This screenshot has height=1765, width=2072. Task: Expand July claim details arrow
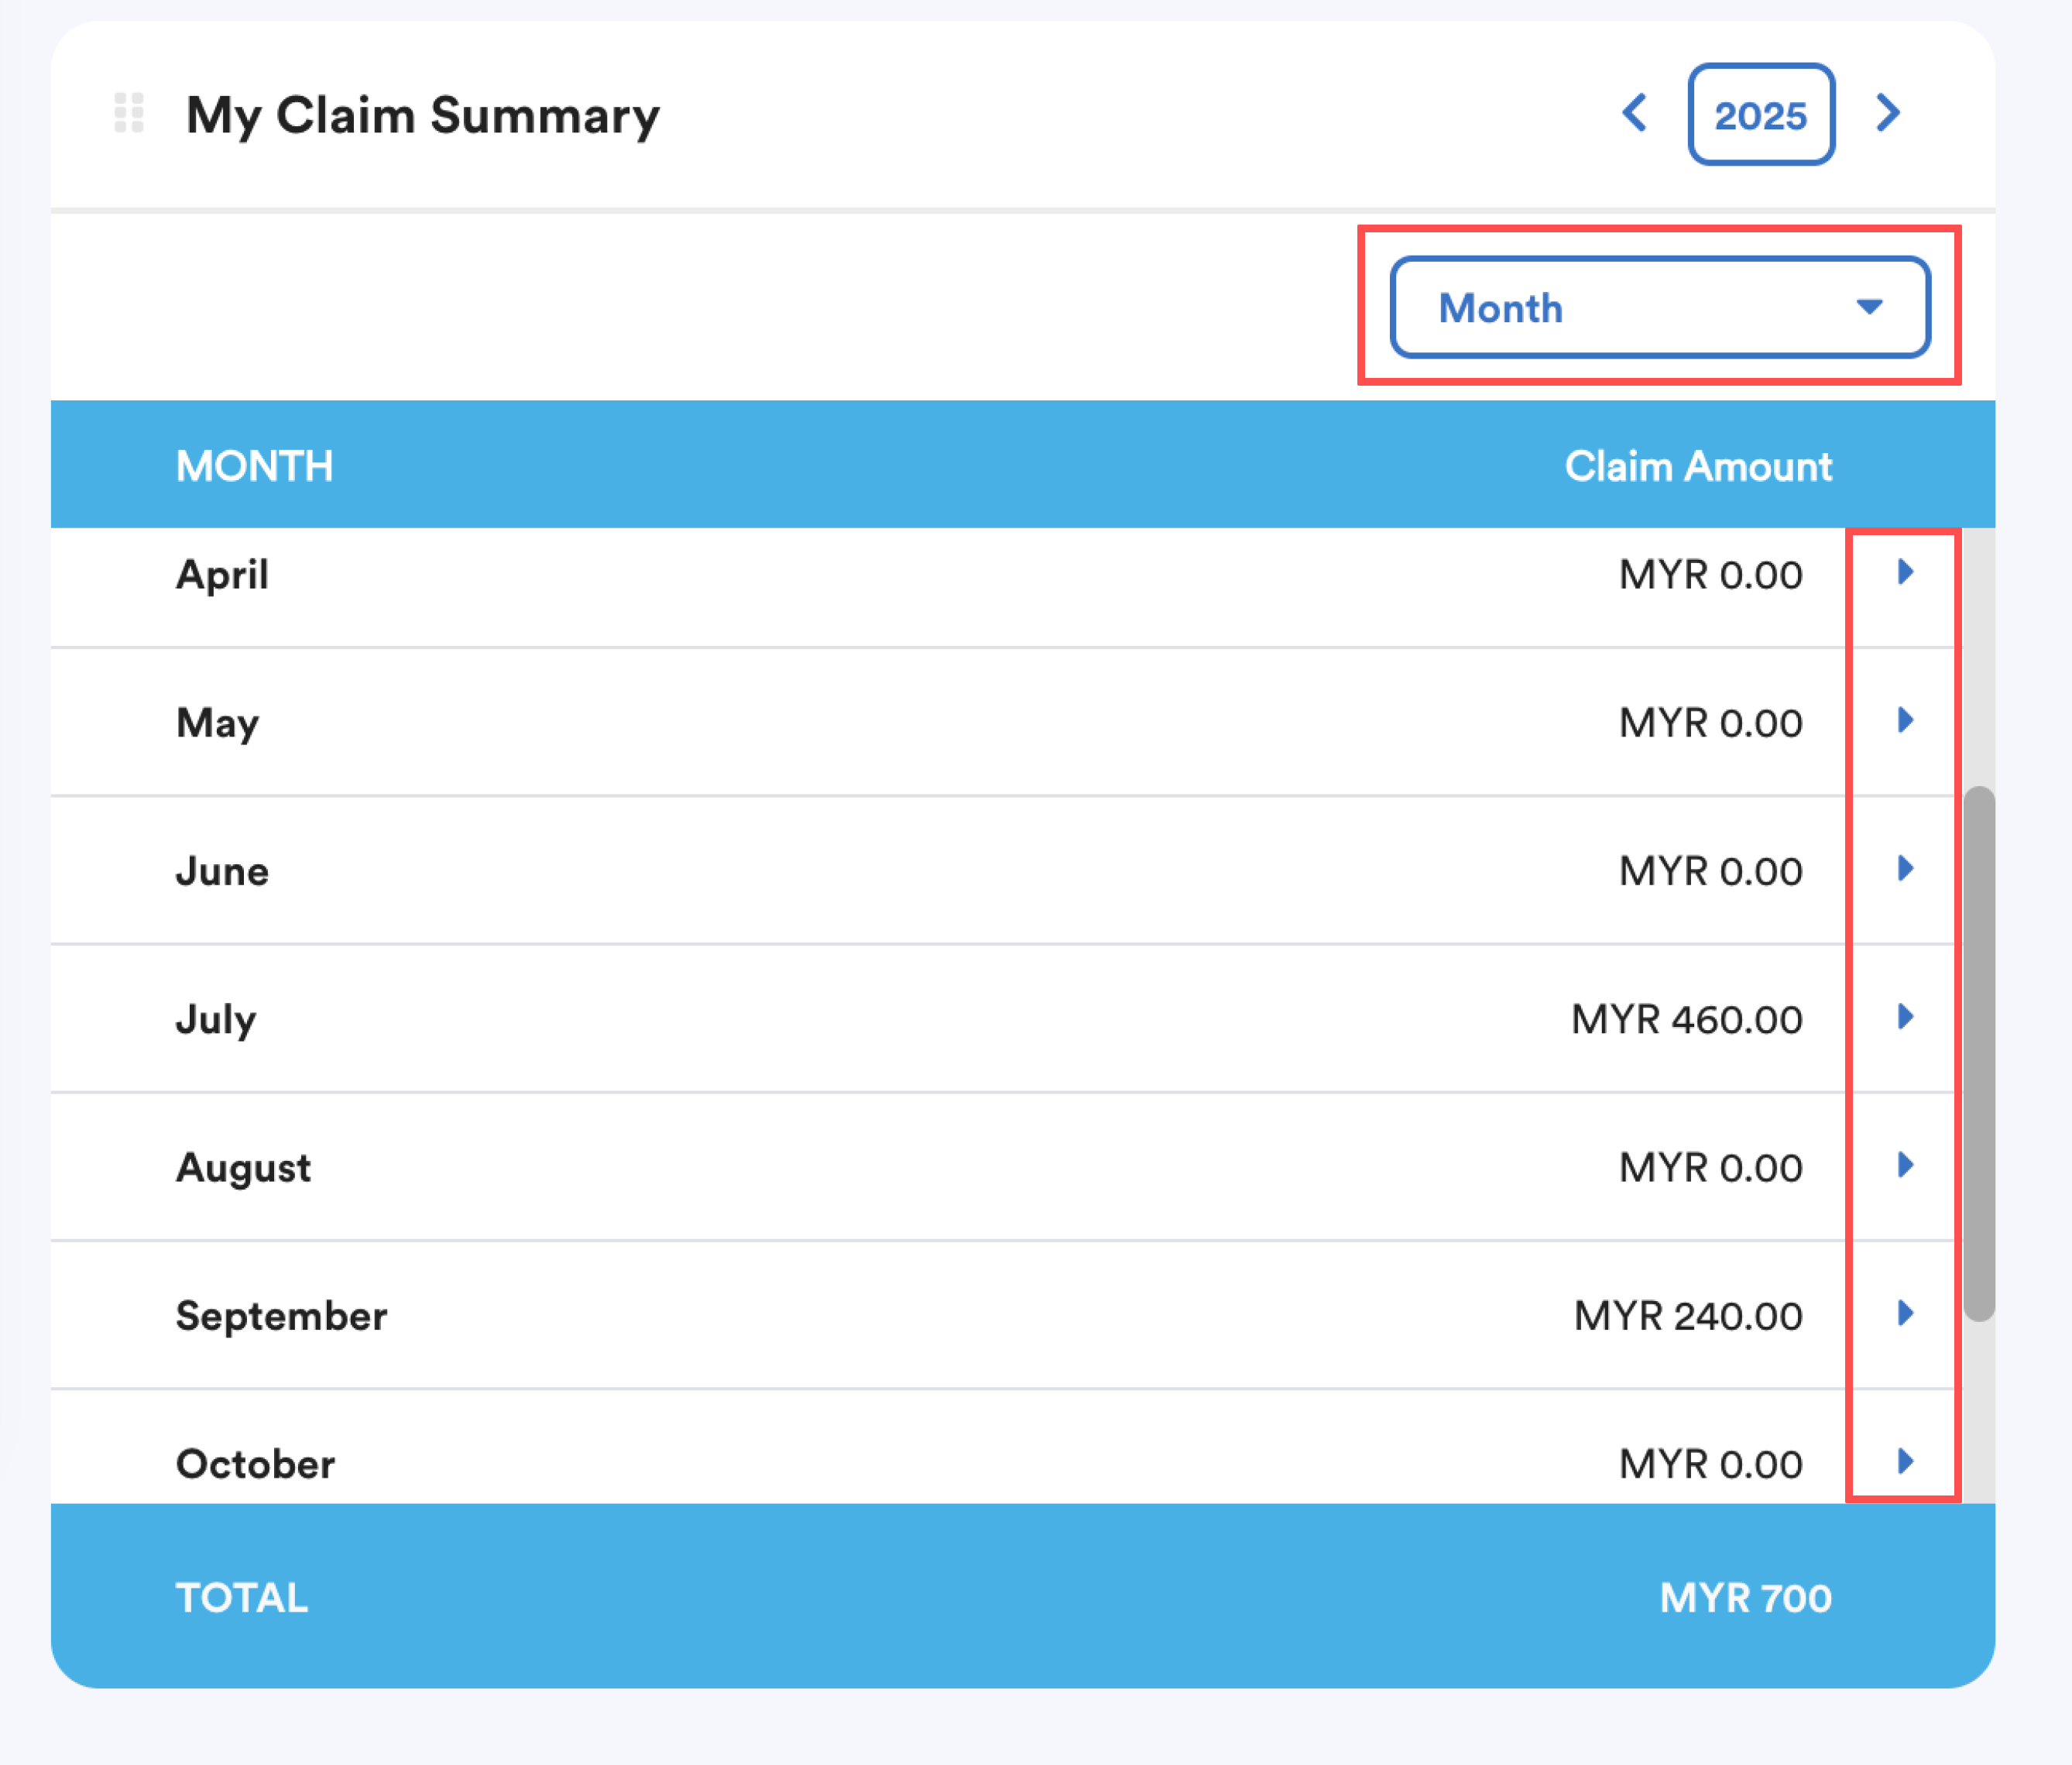pyautogui.click(x=1905, y=1017)
